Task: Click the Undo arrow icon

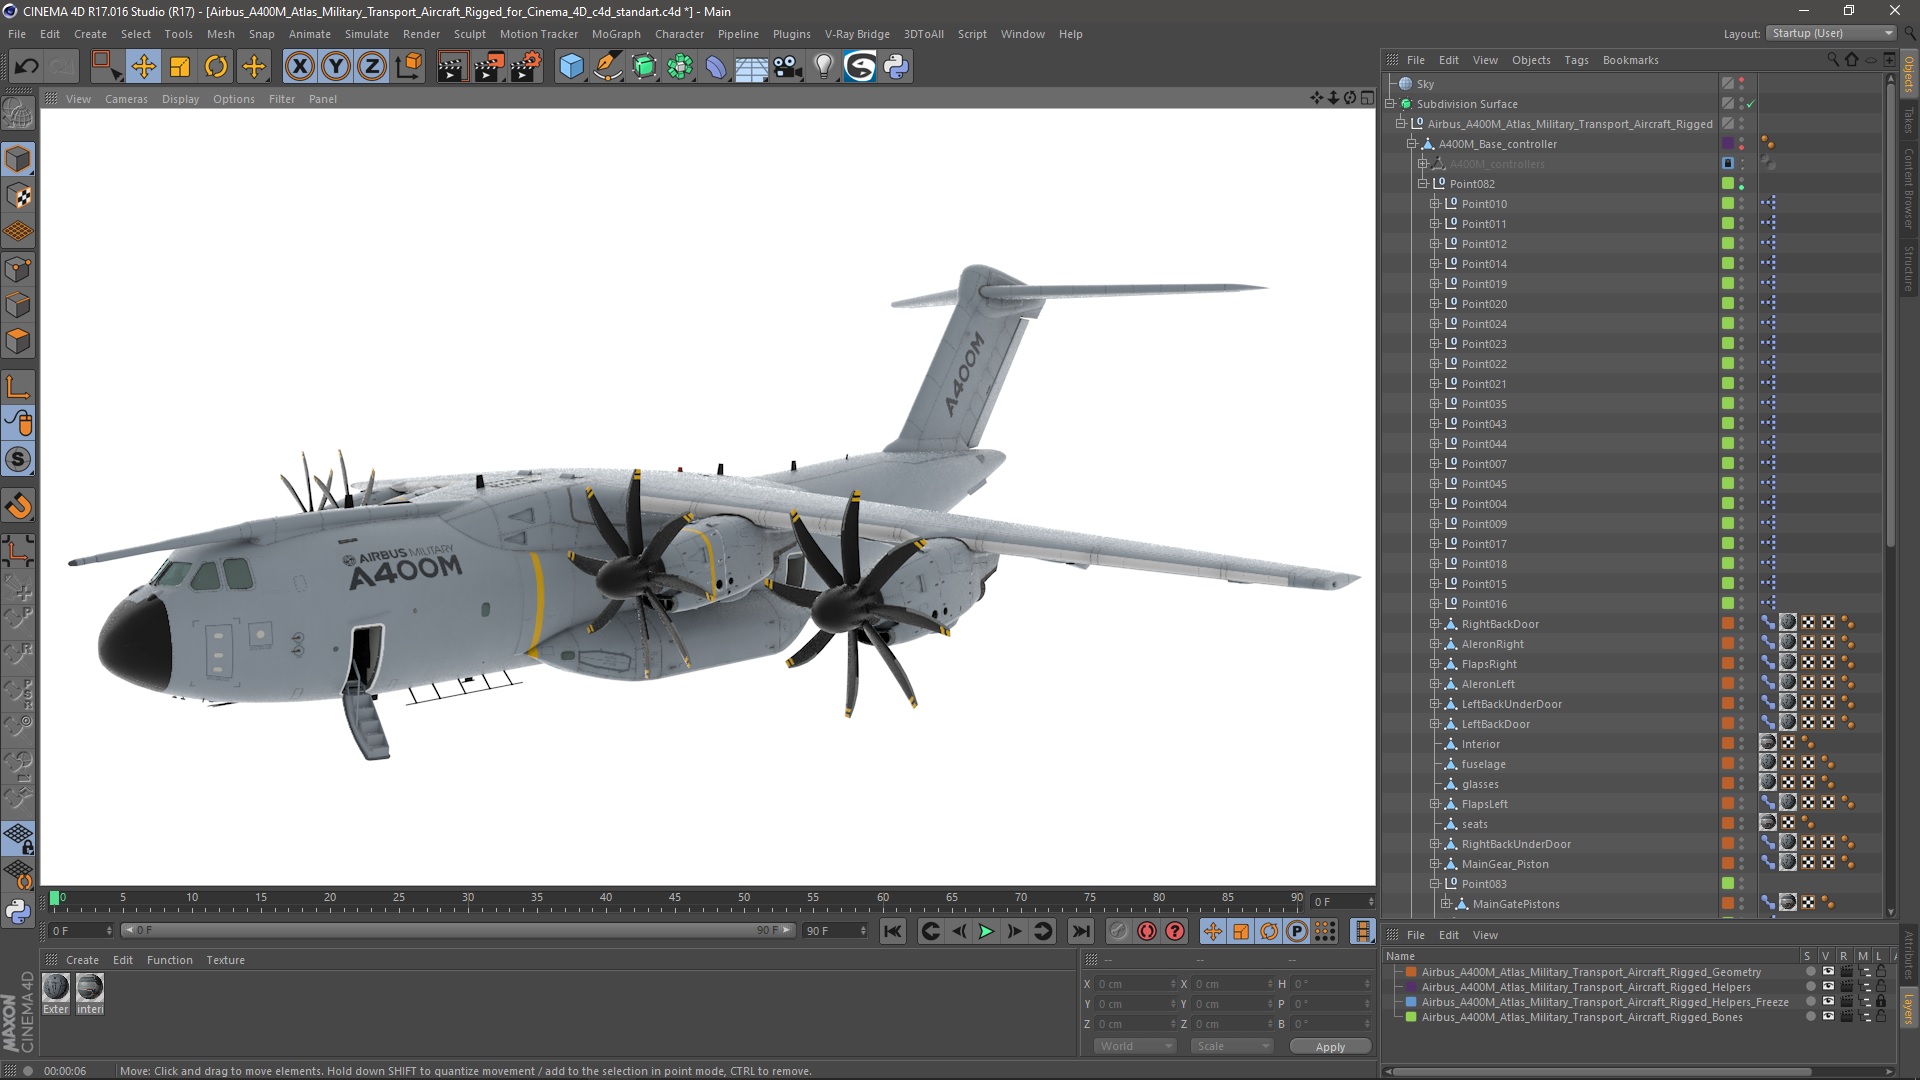Action: 27,67
